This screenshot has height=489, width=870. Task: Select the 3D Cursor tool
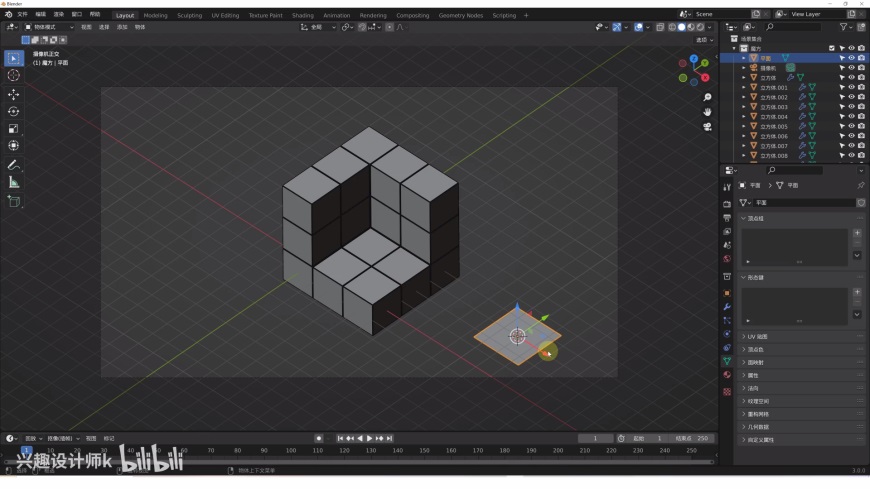coord(14,75)
